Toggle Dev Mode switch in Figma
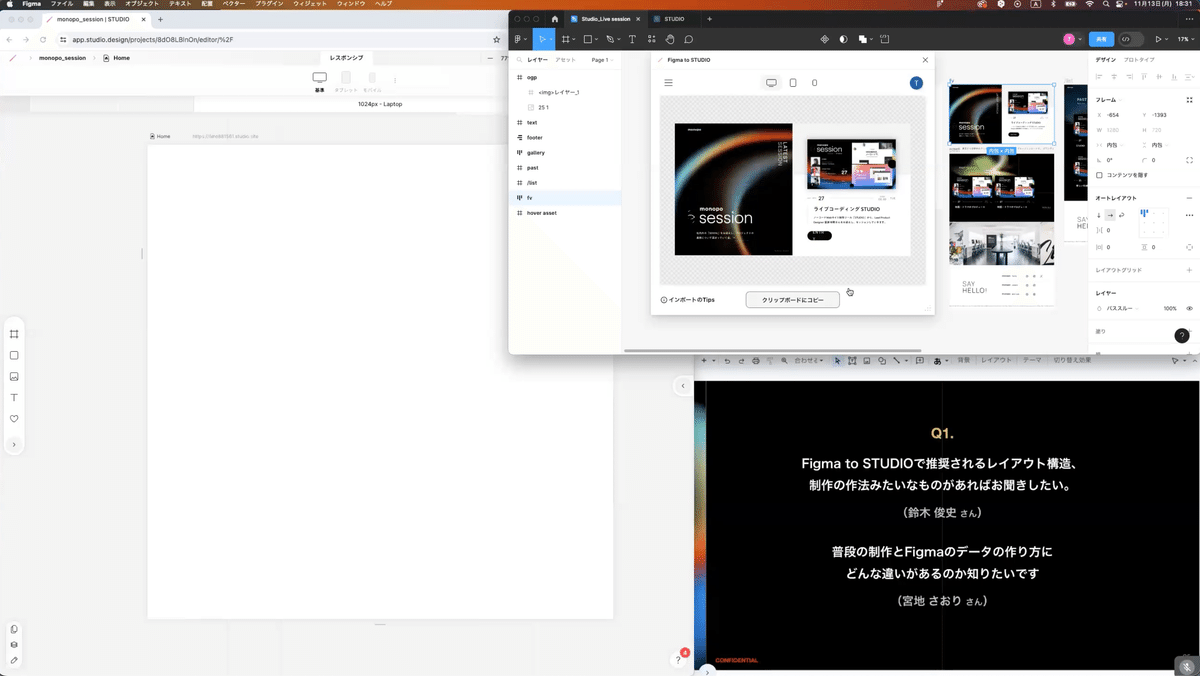The width and height of the screenshot is (1200, 676). point(1130,39)
